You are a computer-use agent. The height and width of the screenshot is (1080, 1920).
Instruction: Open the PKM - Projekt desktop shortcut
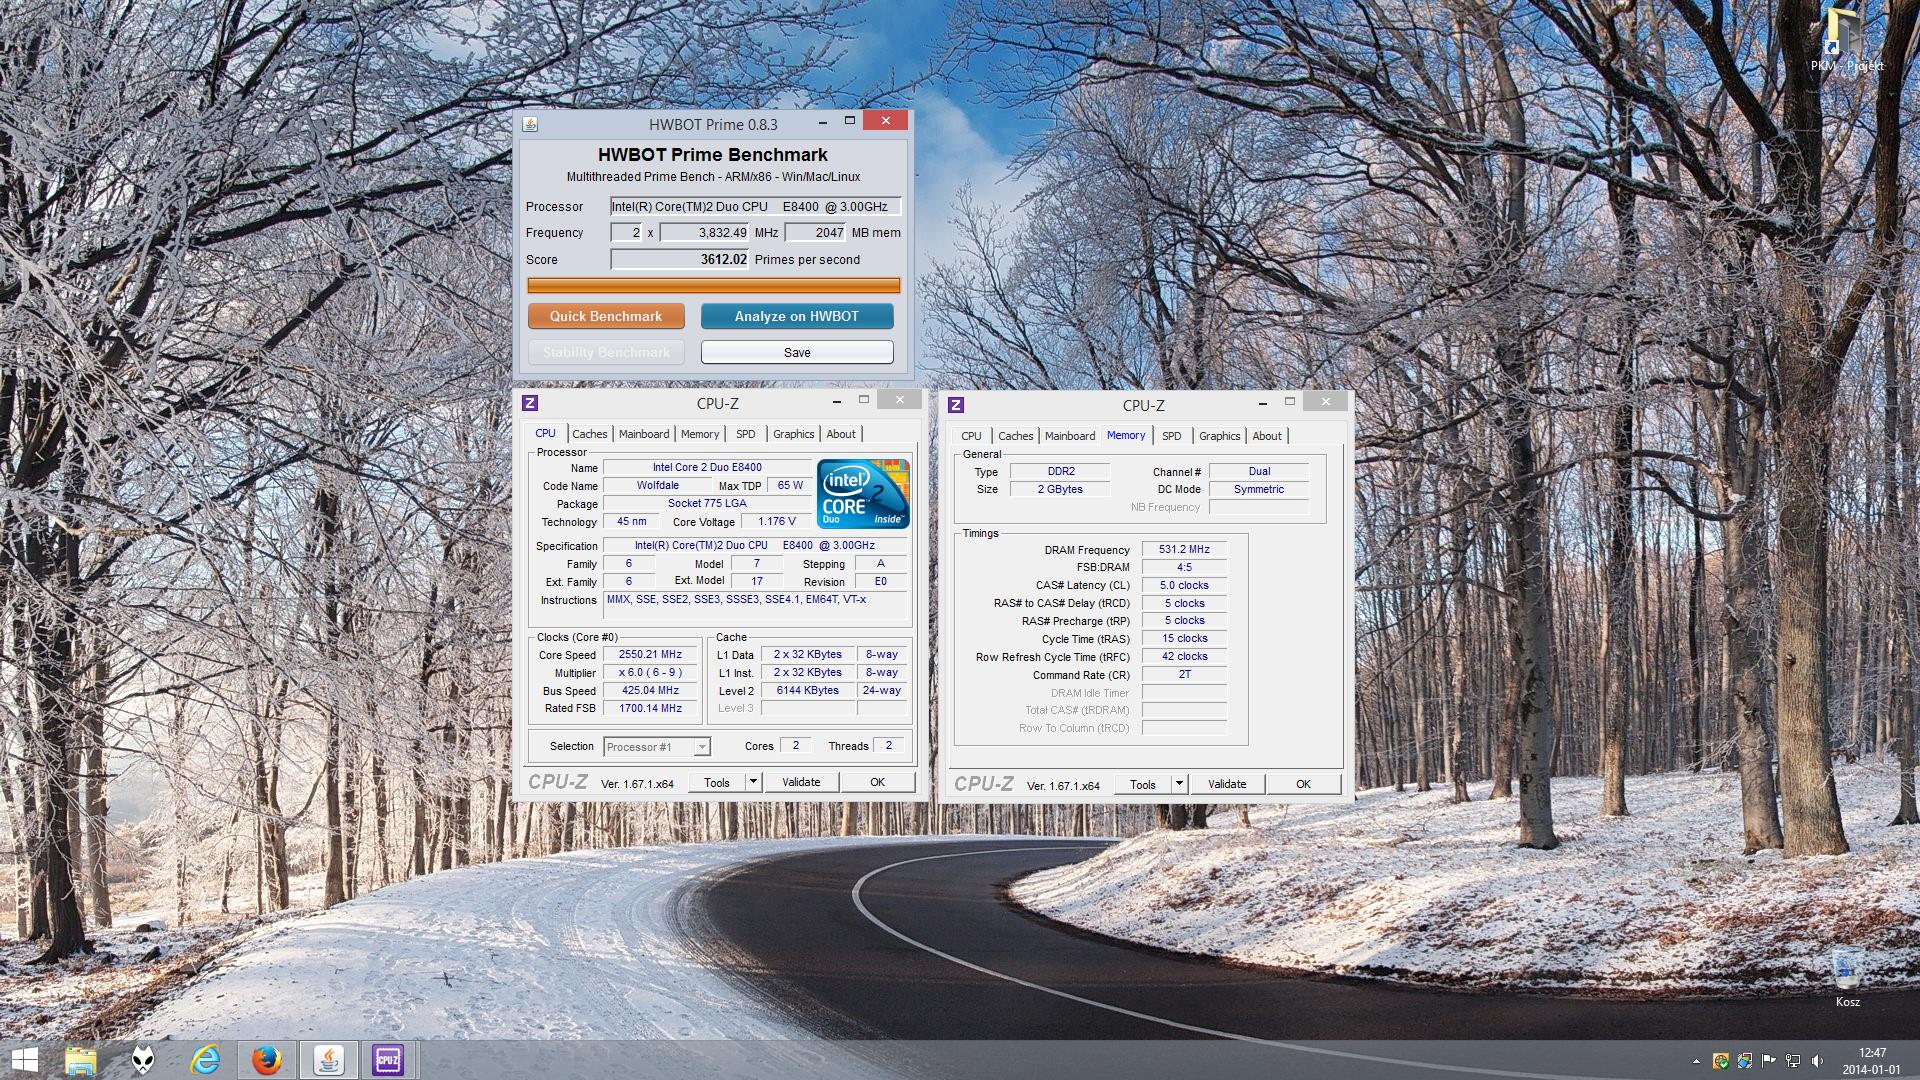point(1847,40)
